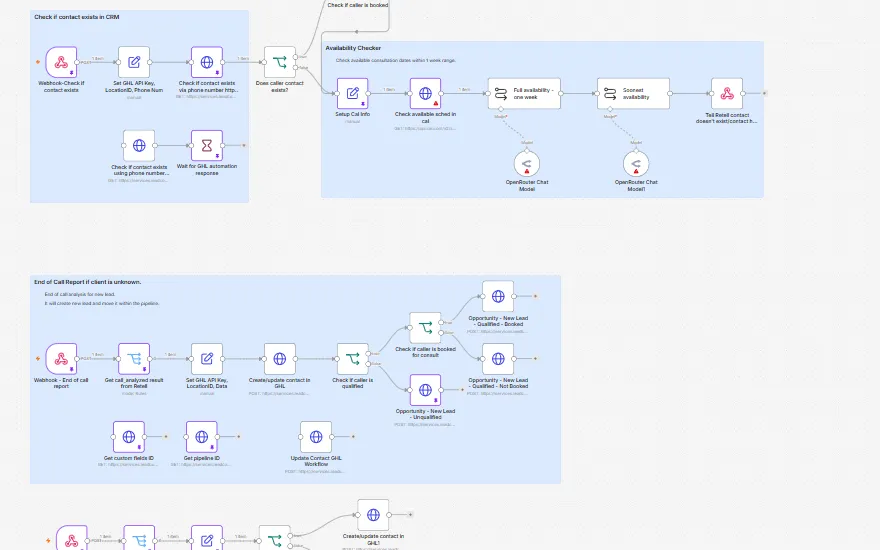Select the Check if caller is qualified node
This screenshot has height=550, width=880.
coord(352,359)
